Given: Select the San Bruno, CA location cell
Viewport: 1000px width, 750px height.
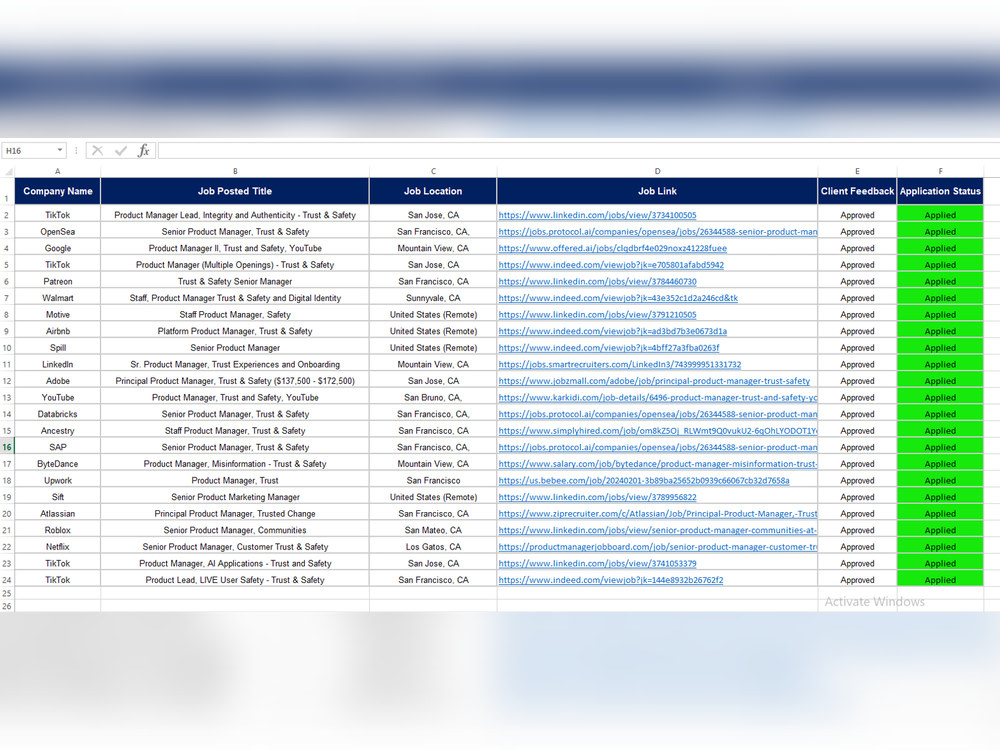Looking at the screenshot, I should [x=433, y=398].
